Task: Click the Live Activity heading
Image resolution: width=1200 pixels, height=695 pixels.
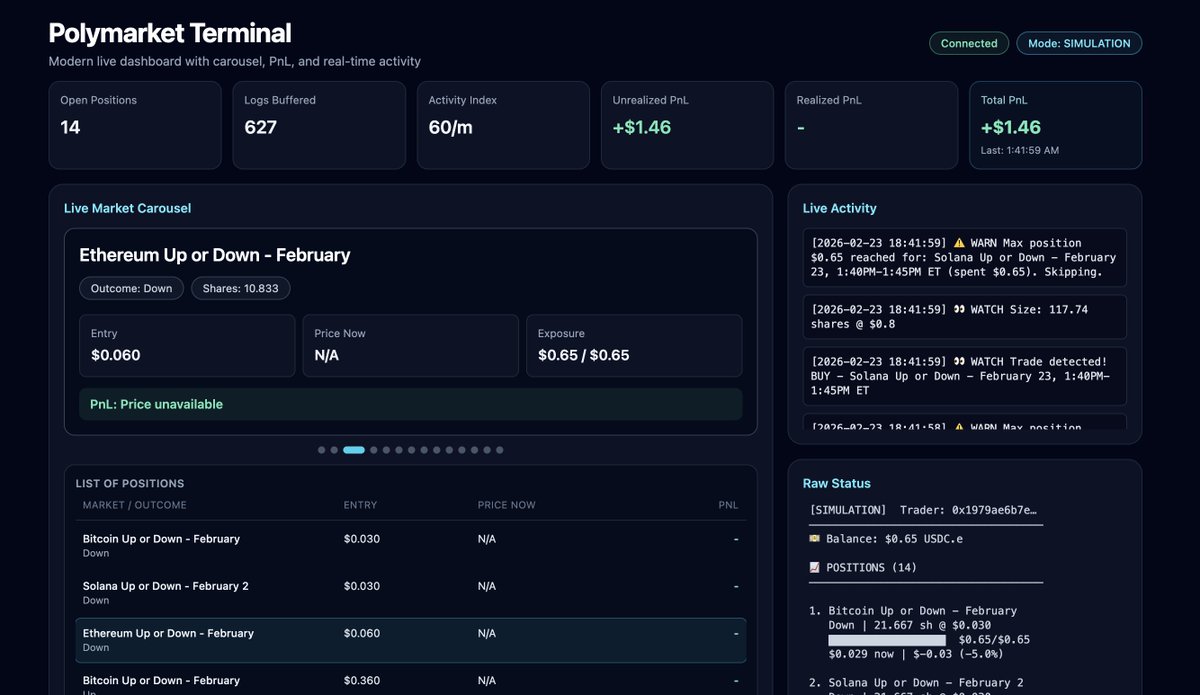Action: [840, 208]
